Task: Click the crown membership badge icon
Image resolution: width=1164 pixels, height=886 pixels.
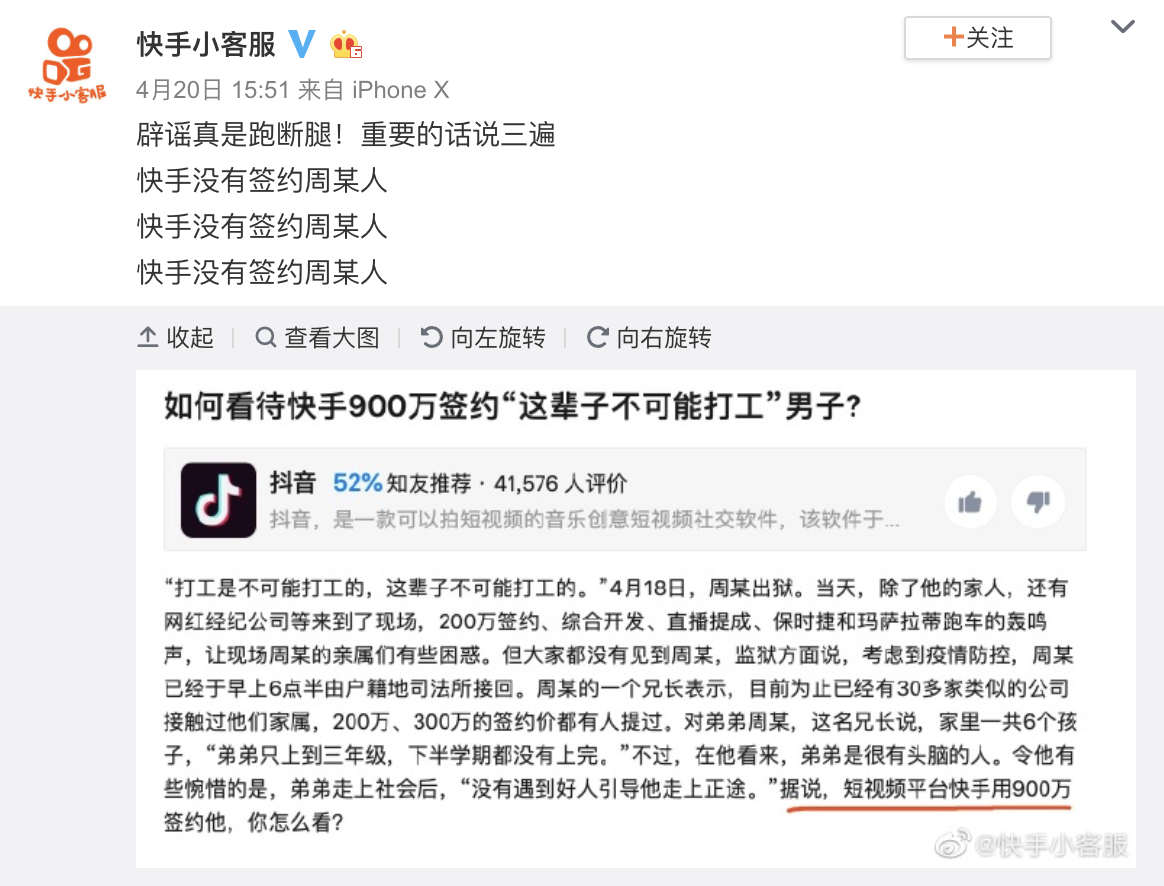Action: click(x=345, y=45)
